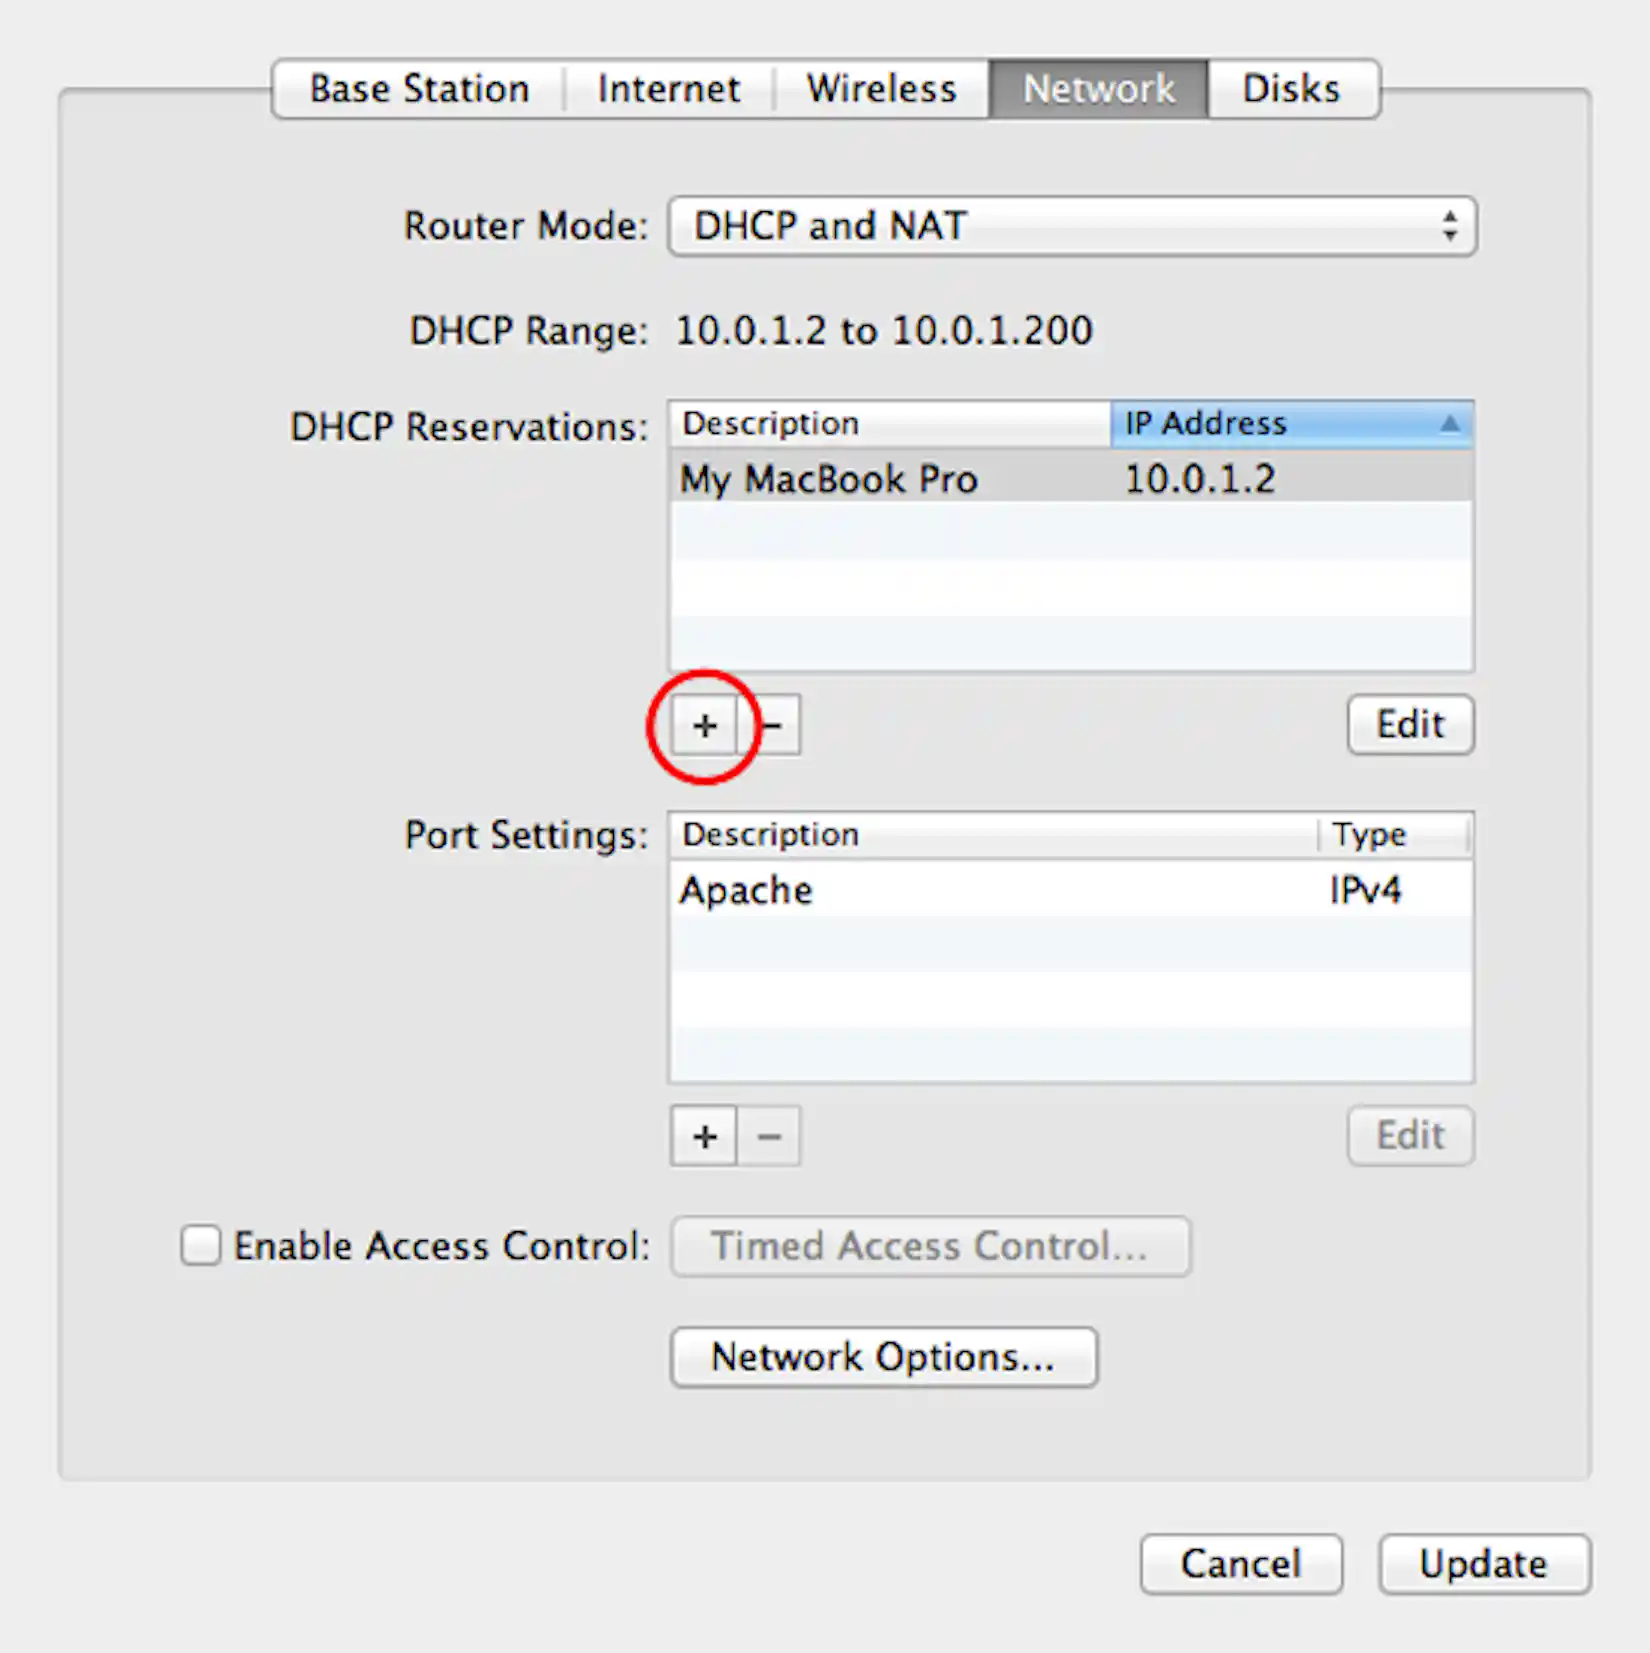View the Internet settings tab

tap(668, 88)
